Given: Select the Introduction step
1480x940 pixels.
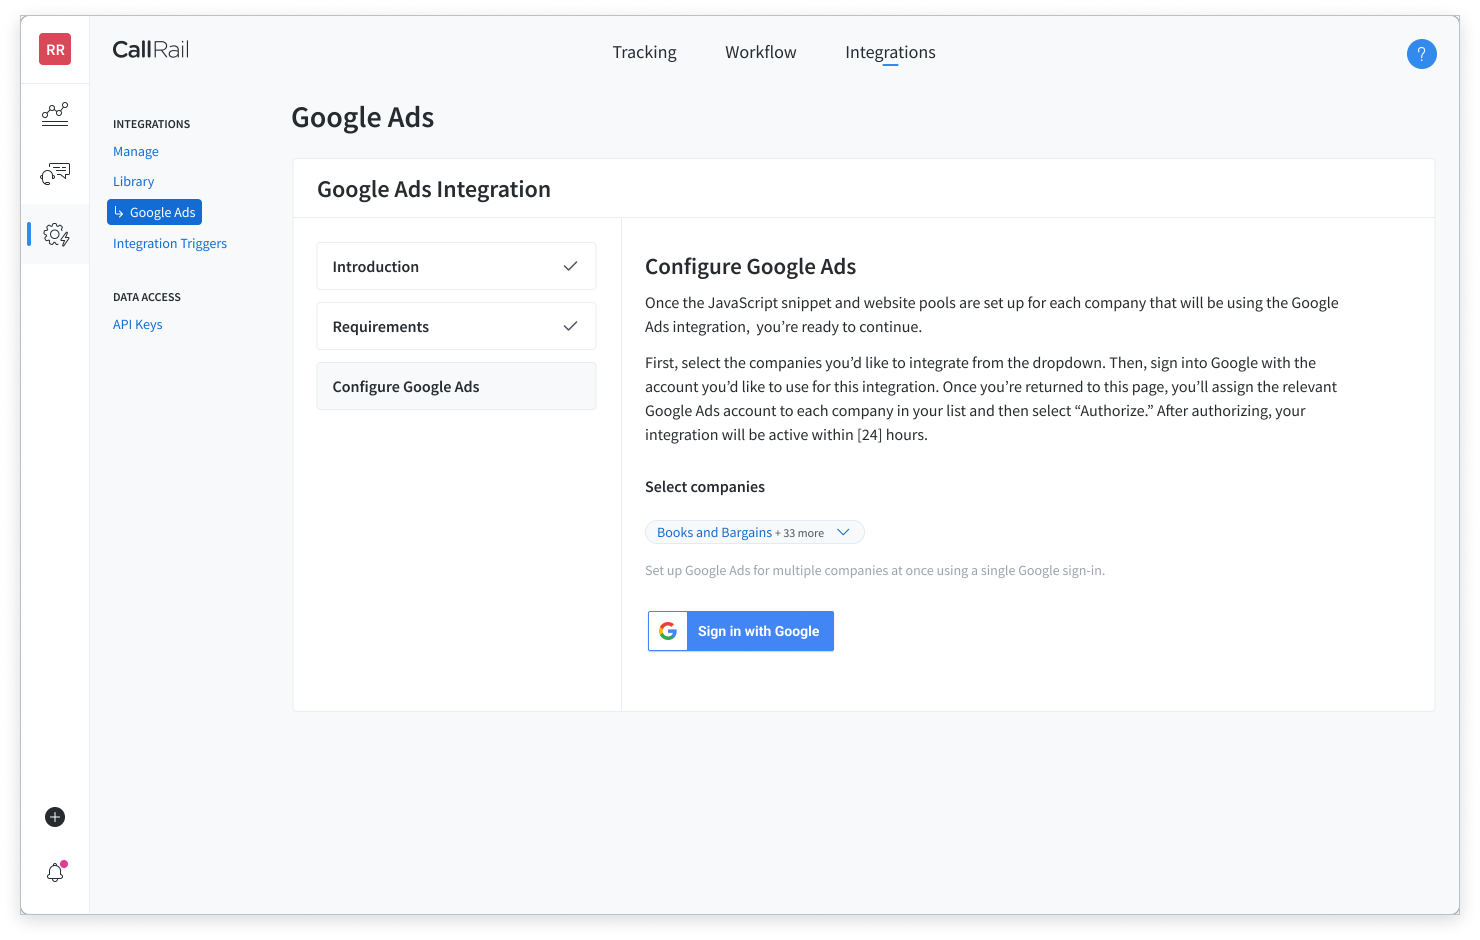Looking at the screenshot, I should pos(456,266).
